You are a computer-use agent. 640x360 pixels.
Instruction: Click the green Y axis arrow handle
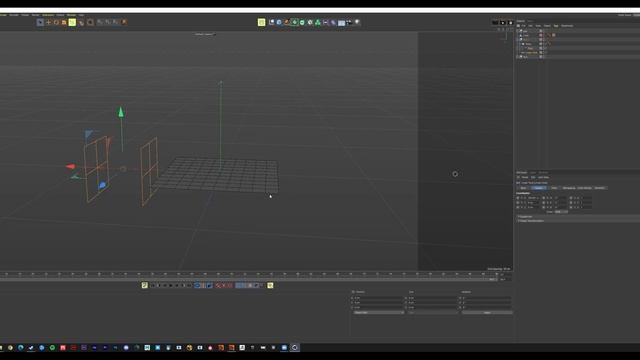click(121, 112)
